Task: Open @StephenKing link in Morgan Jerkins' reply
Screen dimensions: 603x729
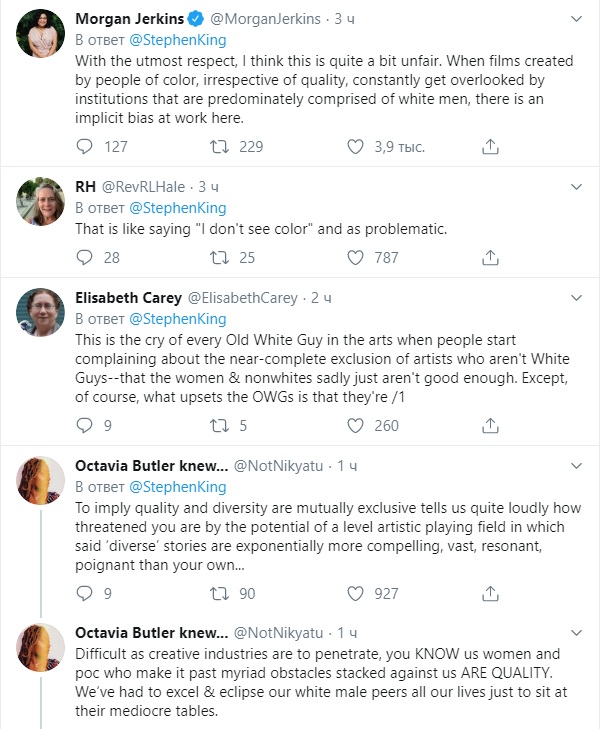Action: coord(178,40)
